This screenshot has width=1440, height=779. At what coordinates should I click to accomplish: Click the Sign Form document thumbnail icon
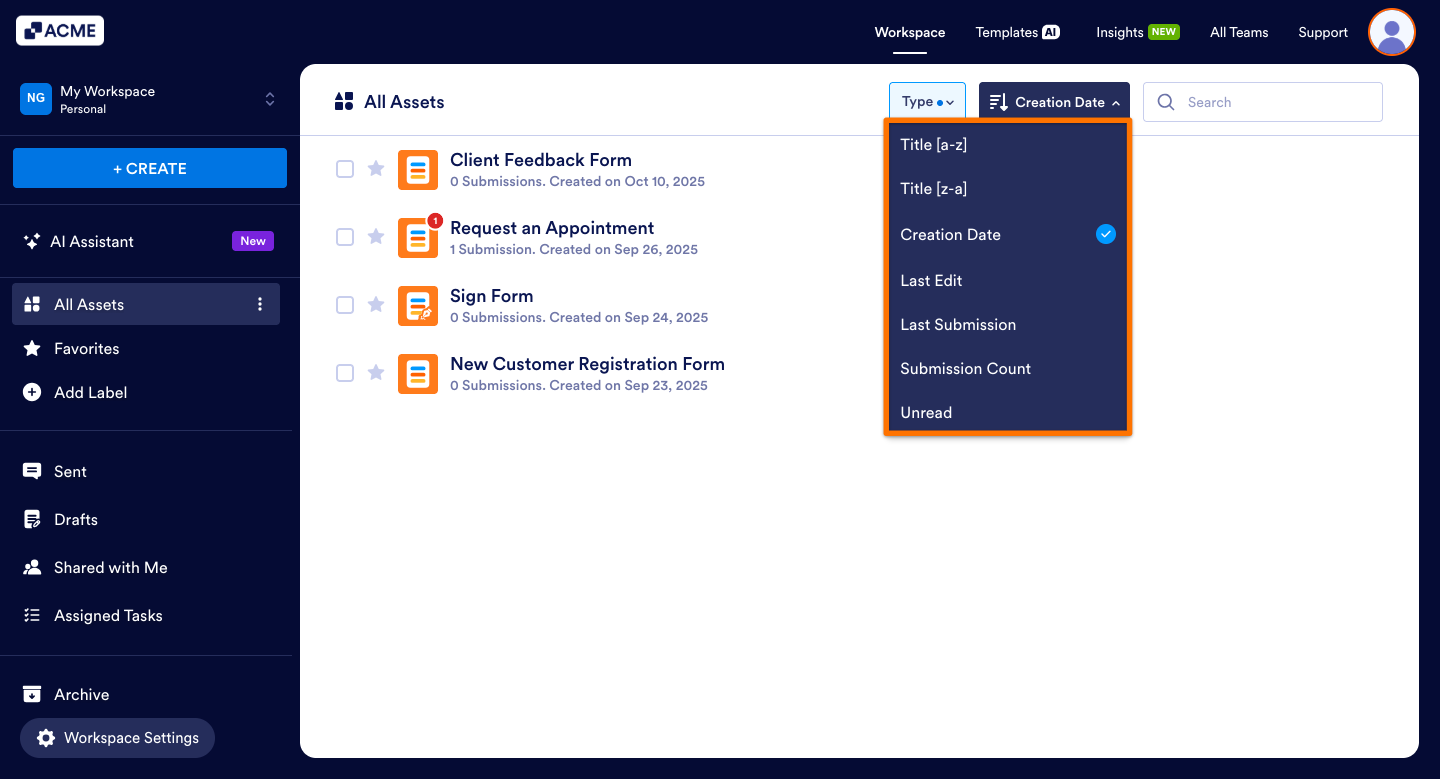click(418, 305)
